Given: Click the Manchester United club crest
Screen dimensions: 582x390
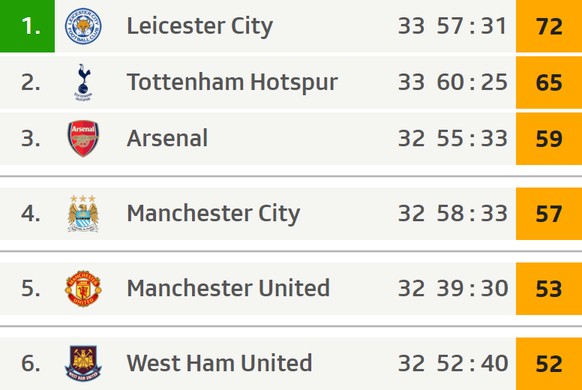Looking at the screenshot, I should tap(83, 288).
